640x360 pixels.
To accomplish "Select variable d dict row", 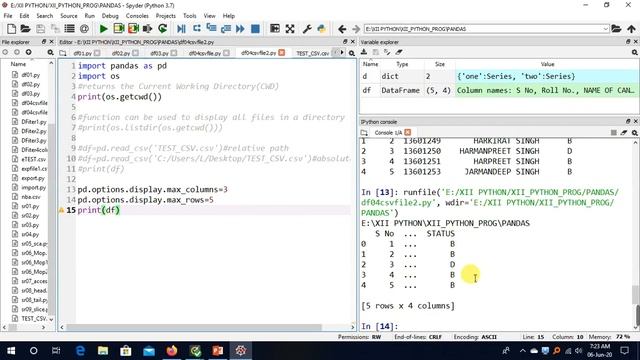I will (x=499, y=76).
